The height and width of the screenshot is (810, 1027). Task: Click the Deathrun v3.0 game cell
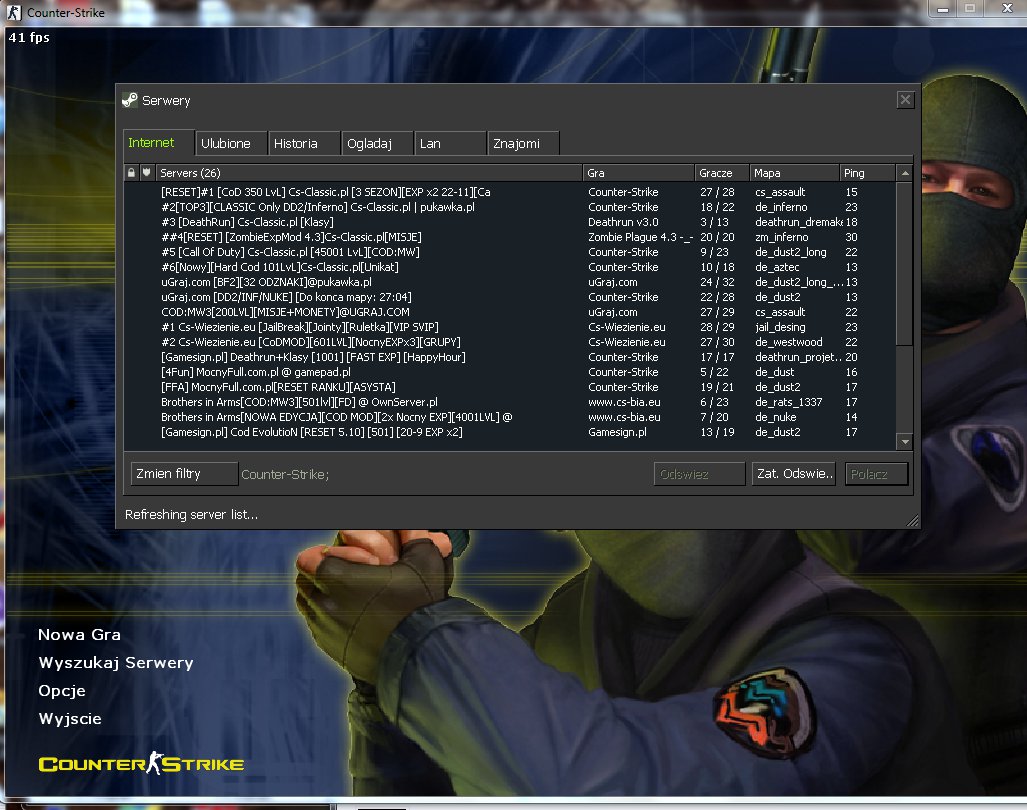coord(624,222)
